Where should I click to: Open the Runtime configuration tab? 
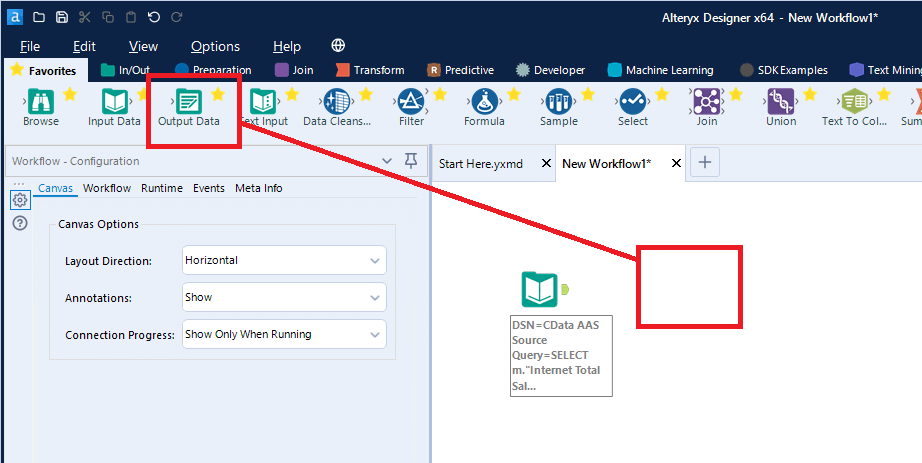click(x=162, y=188)
